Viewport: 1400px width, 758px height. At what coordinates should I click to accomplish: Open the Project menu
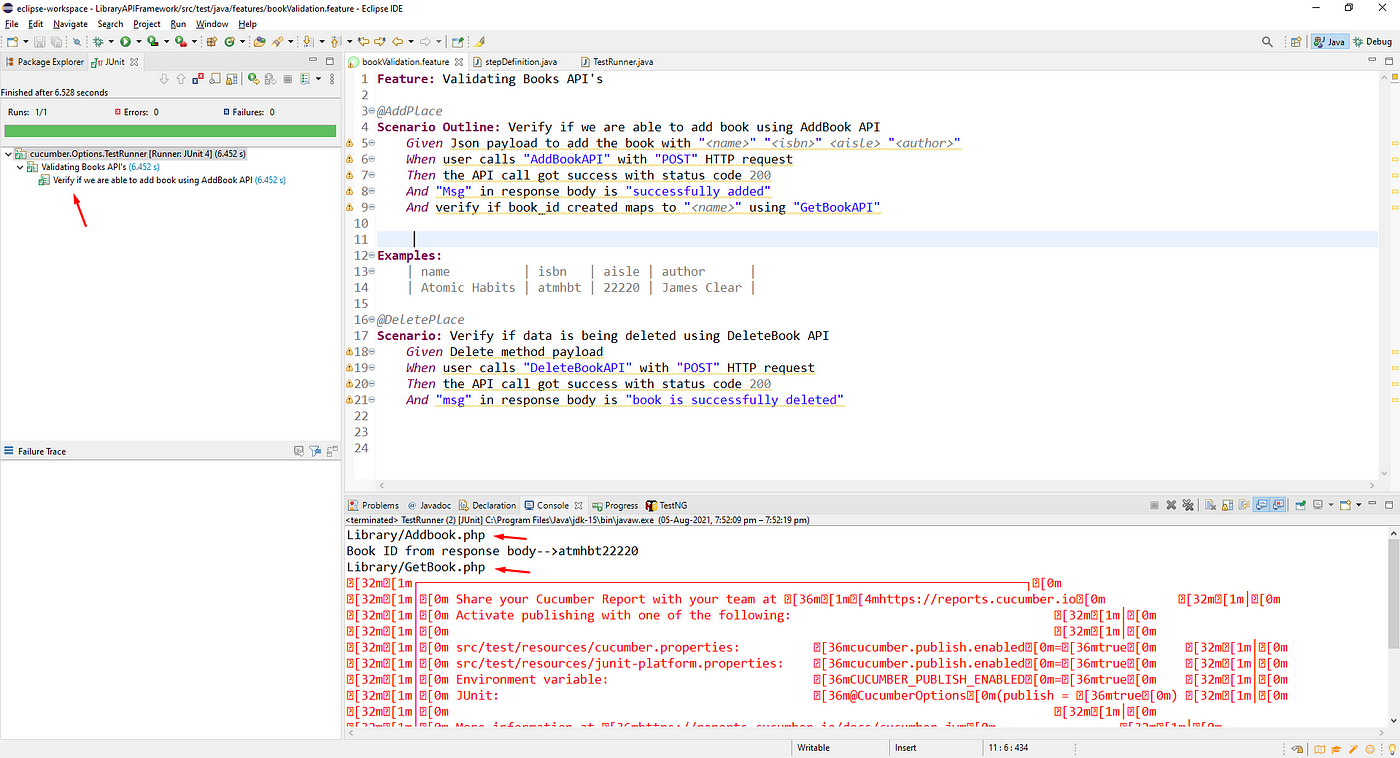pos(147,24)
